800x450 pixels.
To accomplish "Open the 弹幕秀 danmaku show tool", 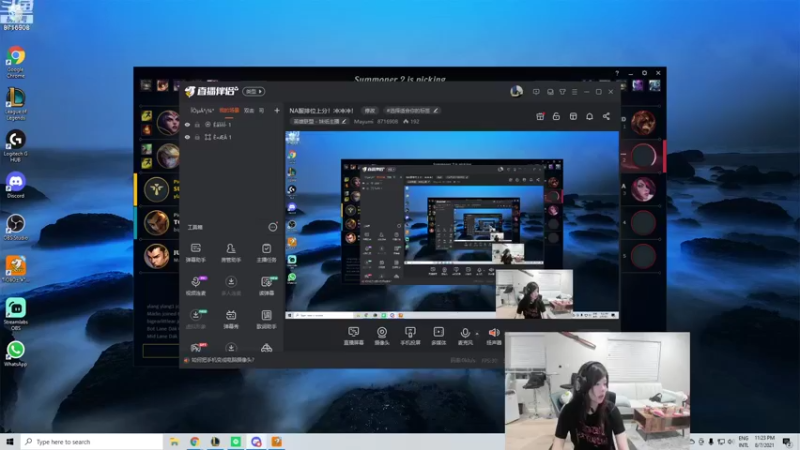I will coord(231,319).
